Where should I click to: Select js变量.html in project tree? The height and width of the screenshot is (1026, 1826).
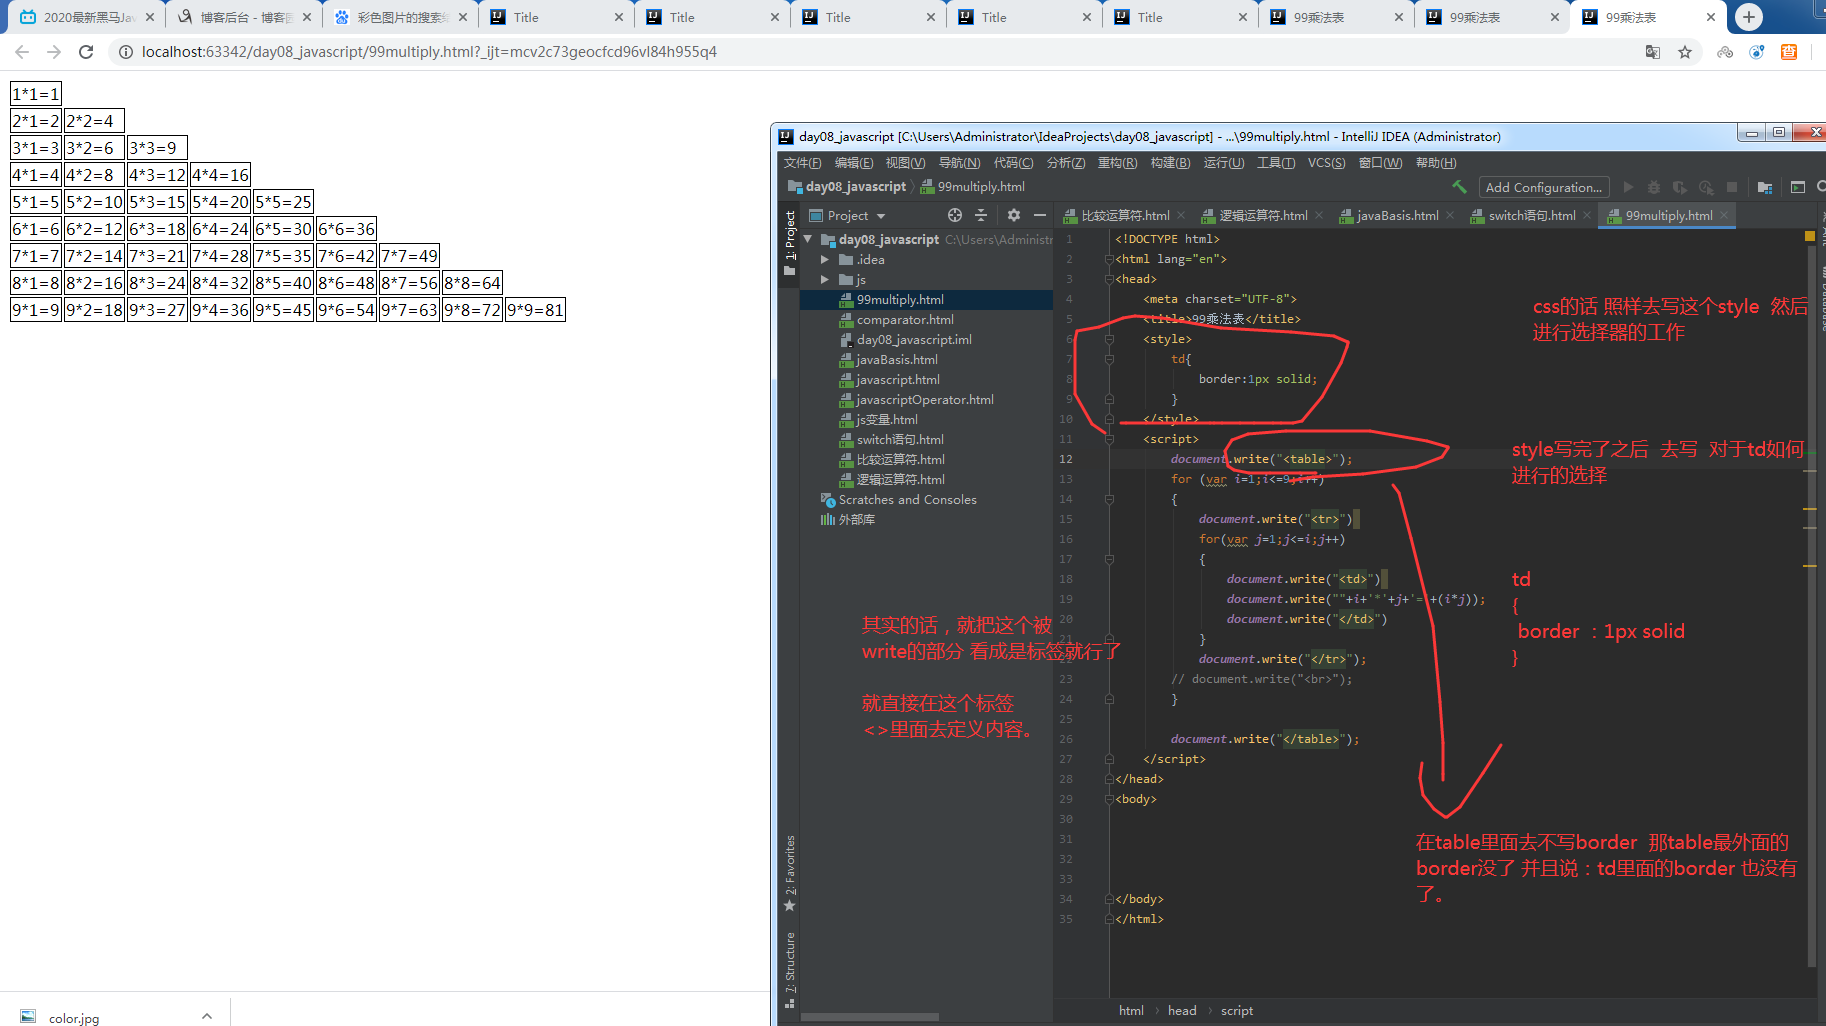pyautogui.click(x=887, y=420)
